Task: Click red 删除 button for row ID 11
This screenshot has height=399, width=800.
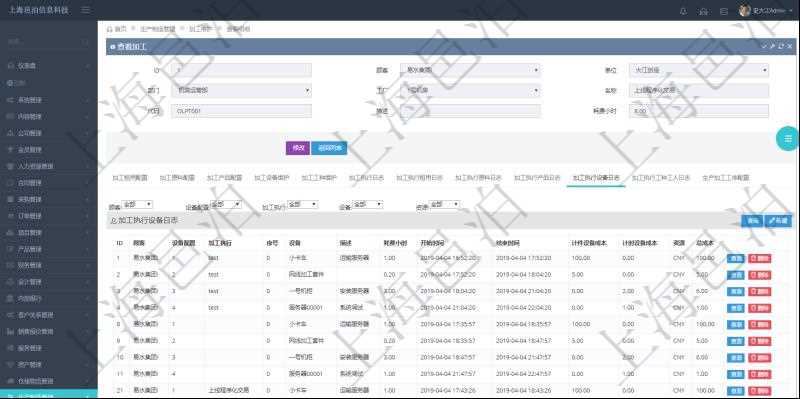Action: [760, 374]
